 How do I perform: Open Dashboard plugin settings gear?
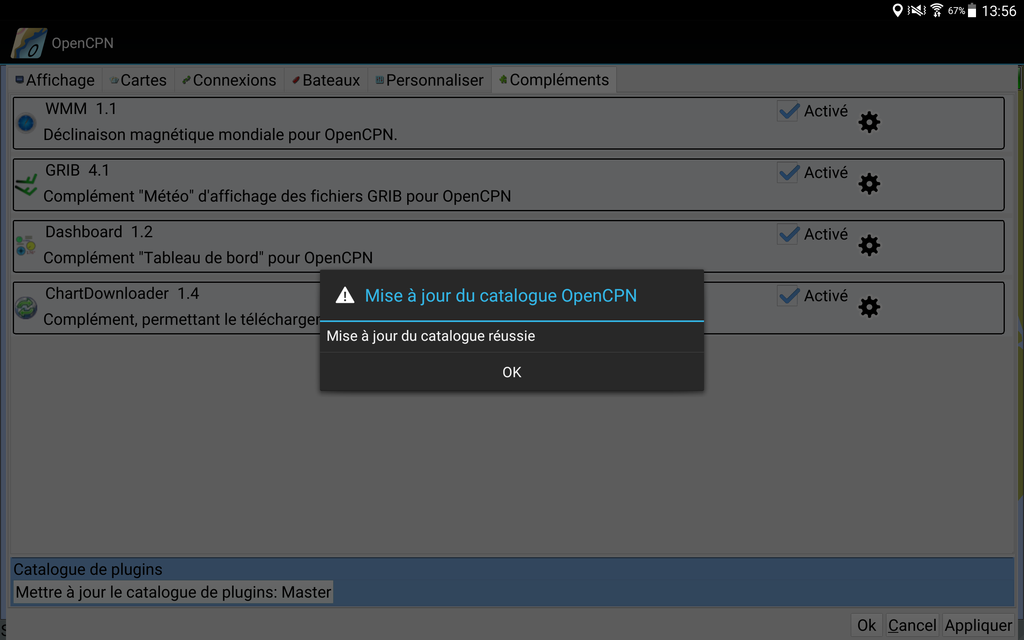click(x=869, y=245)
